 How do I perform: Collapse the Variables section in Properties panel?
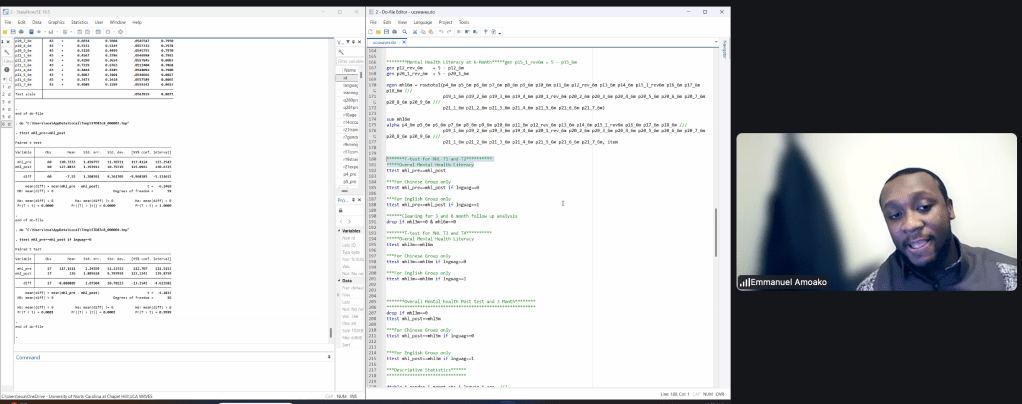click(338, 230)
